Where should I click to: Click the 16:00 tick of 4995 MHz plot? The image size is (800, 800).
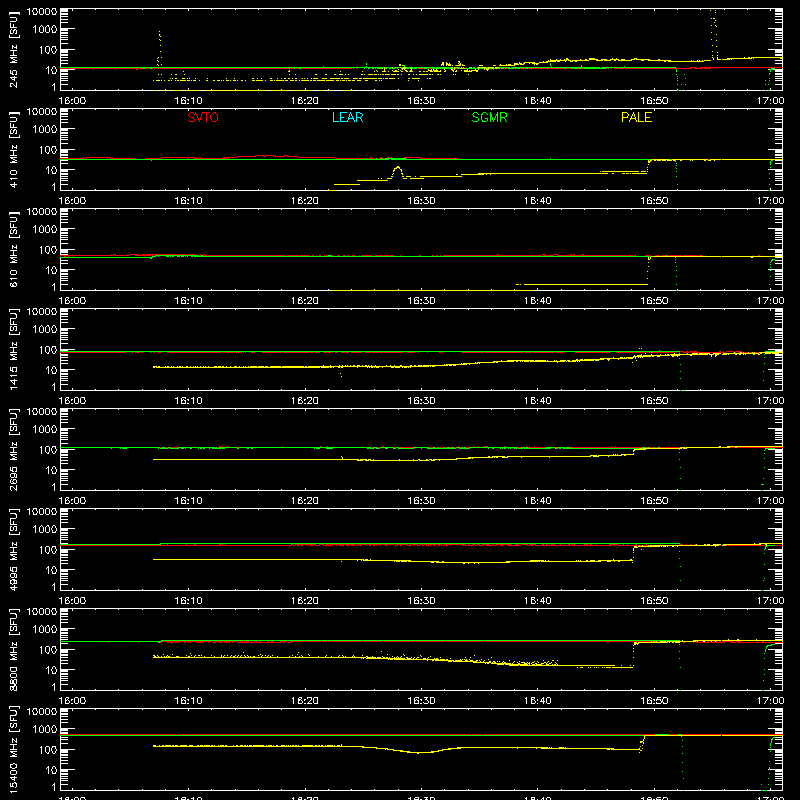(72, 601)
